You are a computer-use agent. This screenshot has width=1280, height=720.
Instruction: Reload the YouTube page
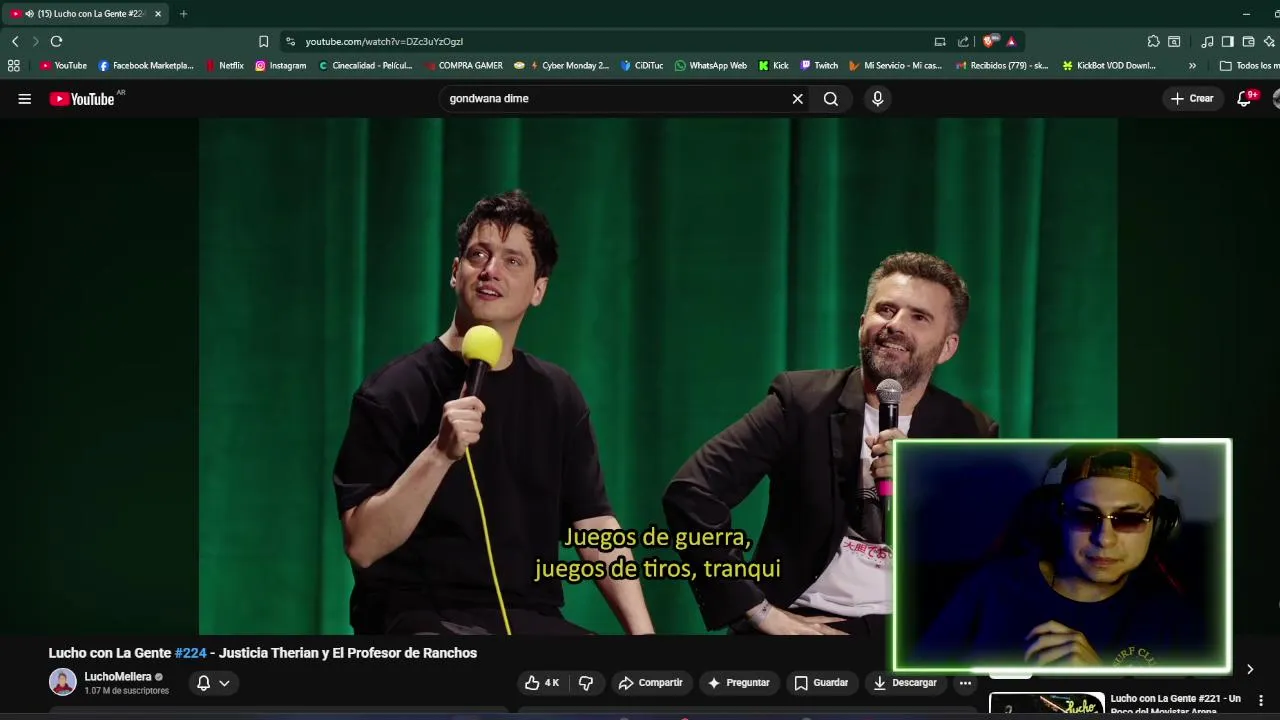click(56, 41)
